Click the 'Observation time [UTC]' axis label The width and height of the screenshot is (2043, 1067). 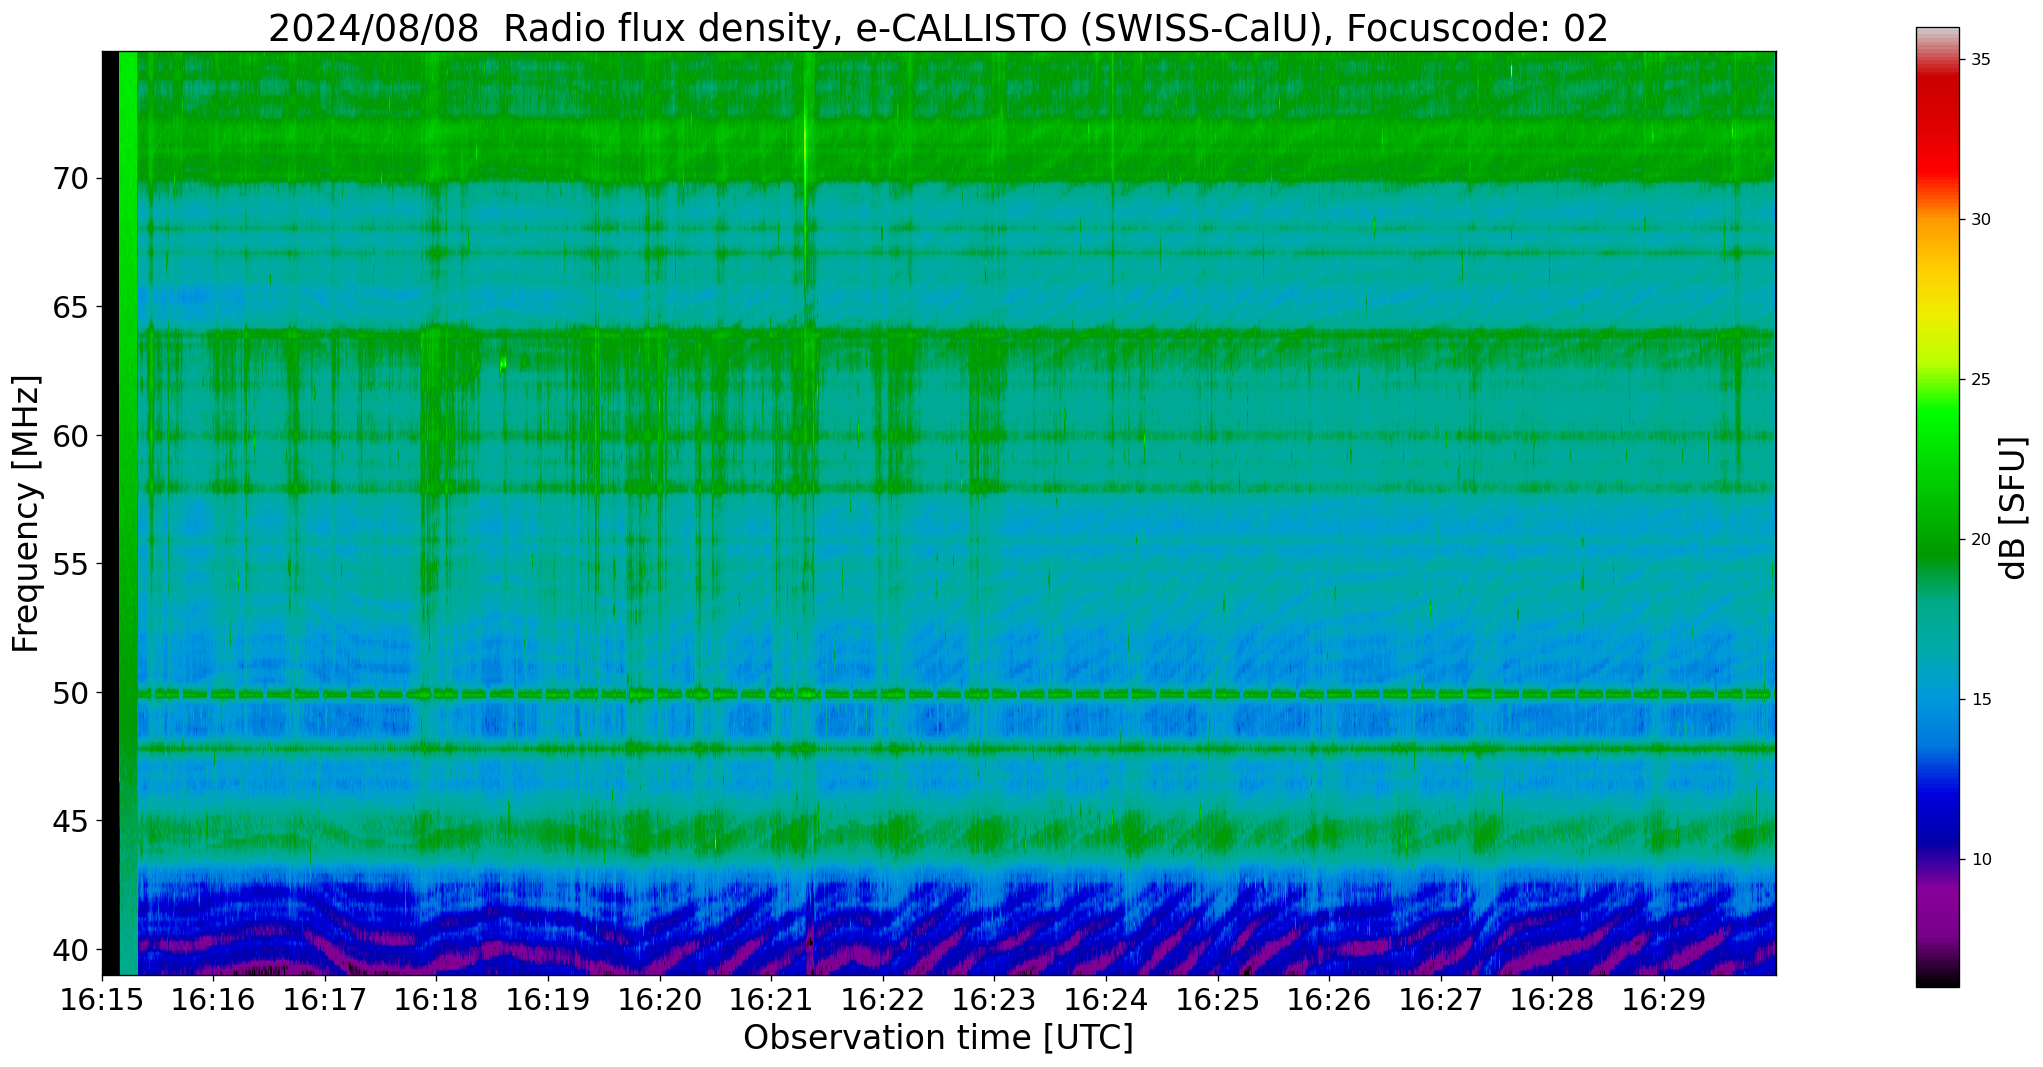click(x=938, y=1038)
